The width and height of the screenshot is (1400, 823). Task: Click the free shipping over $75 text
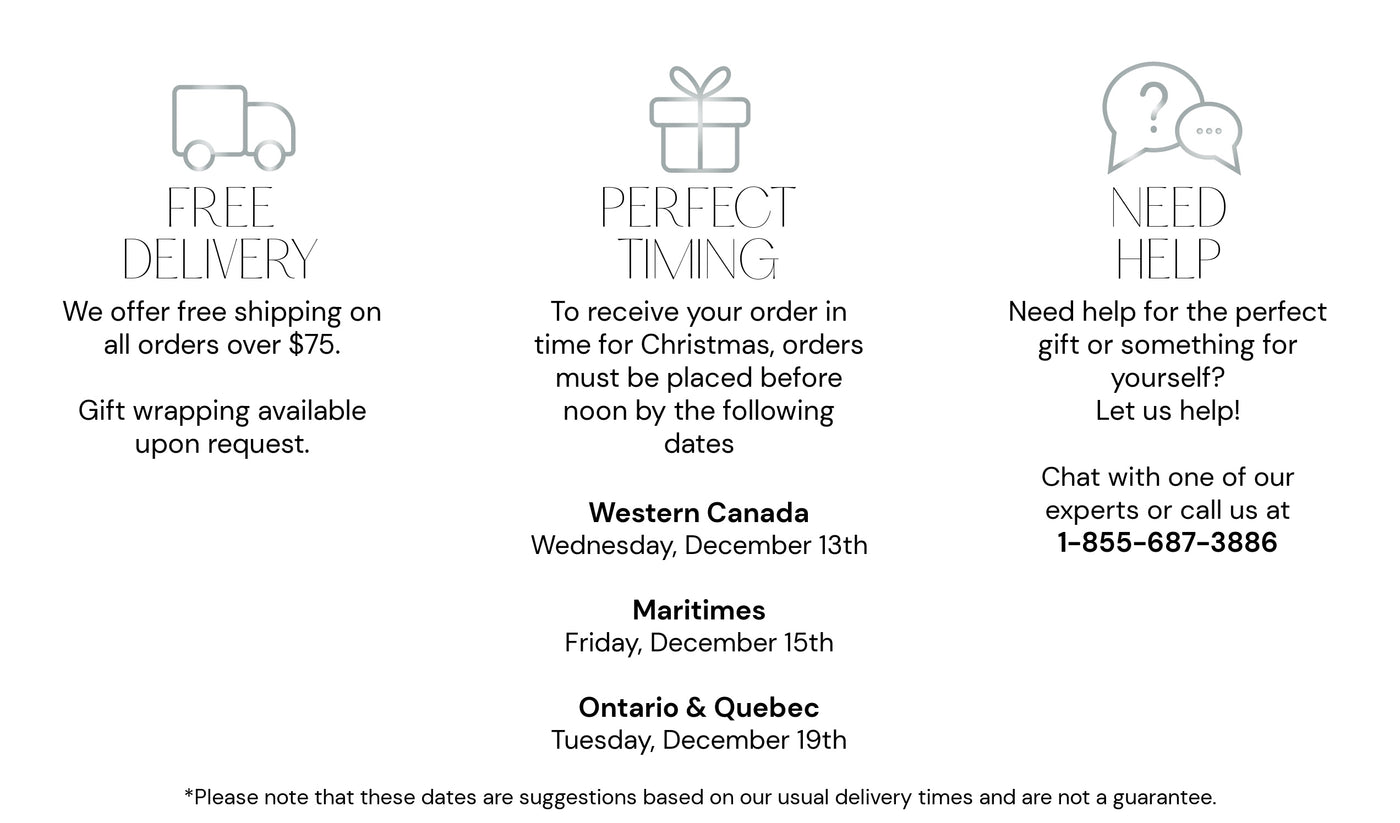pos(222,328)
